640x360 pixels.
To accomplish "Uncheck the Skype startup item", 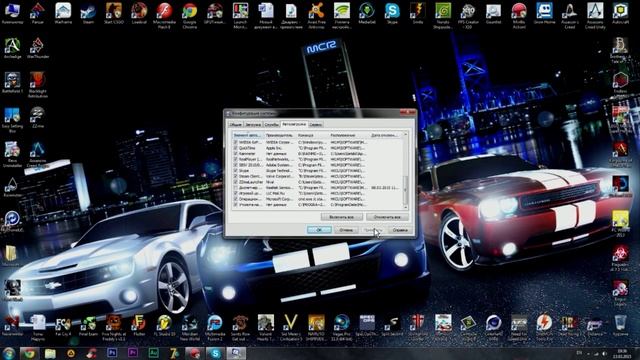I will point(236,171).
